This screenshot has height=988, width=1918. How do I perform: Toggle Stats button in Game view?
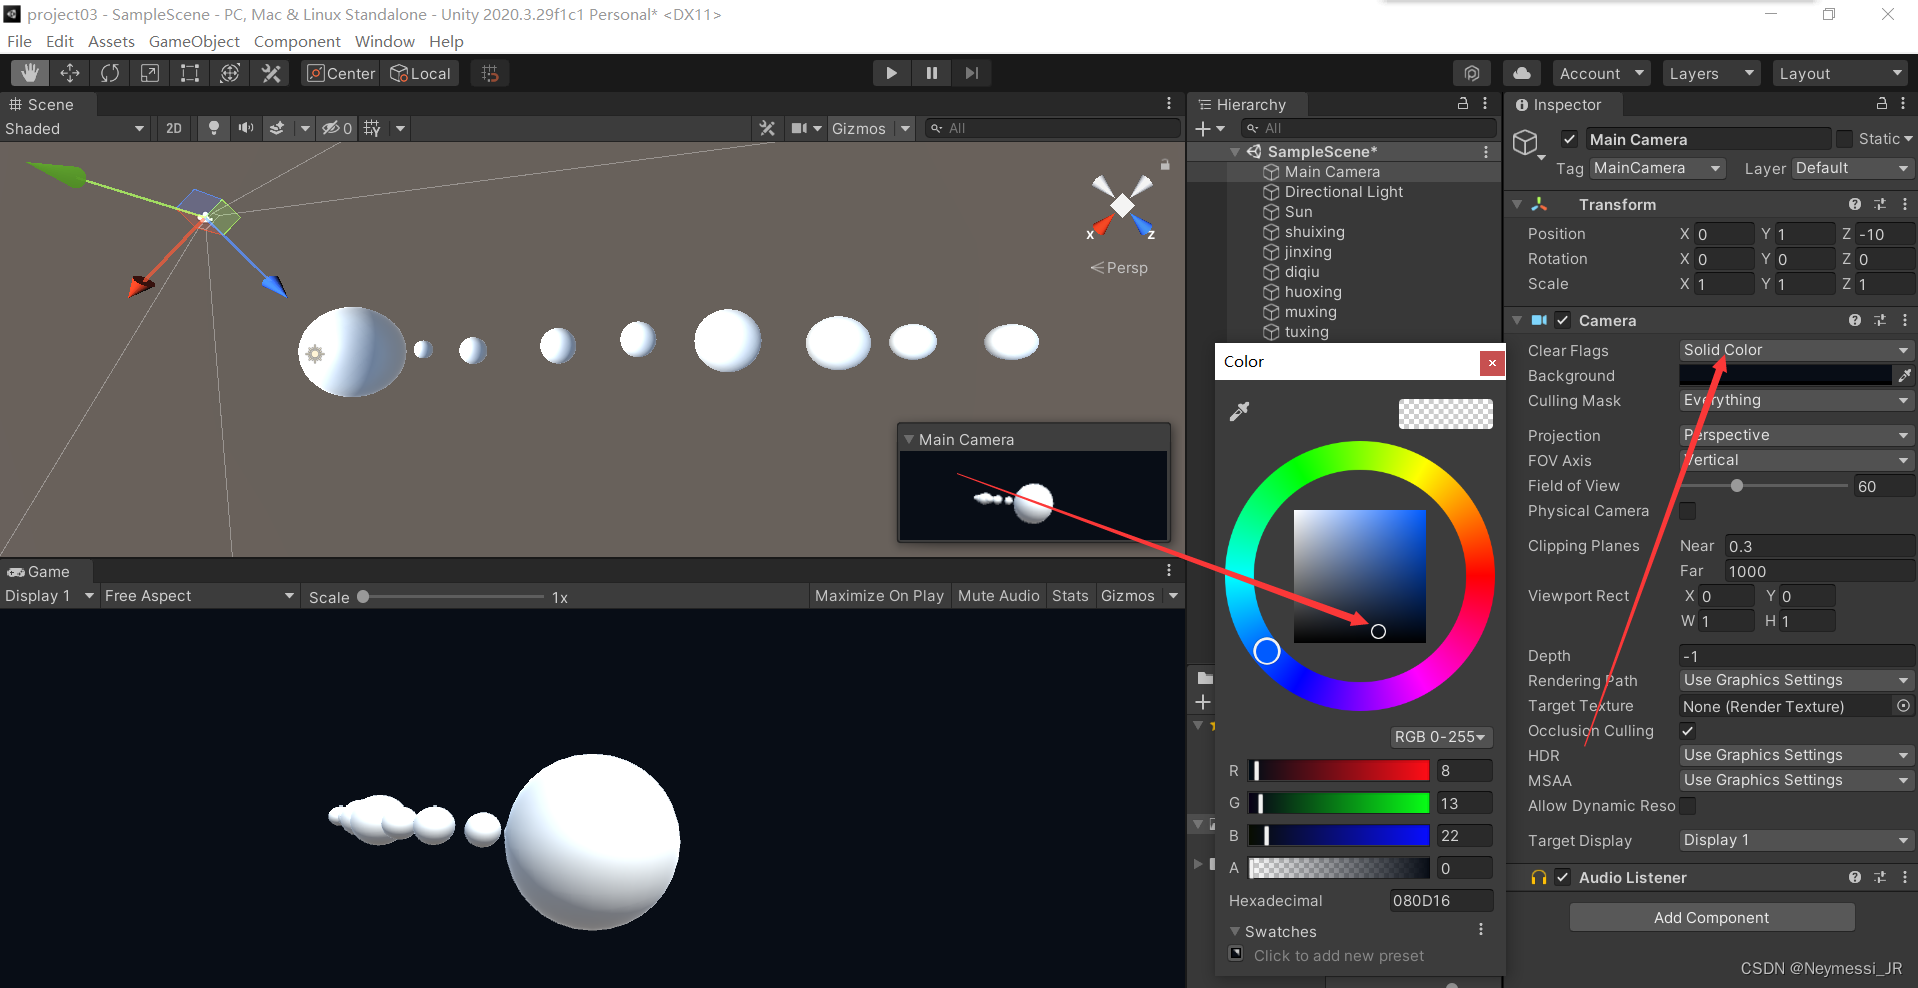tap(1070, 596)
